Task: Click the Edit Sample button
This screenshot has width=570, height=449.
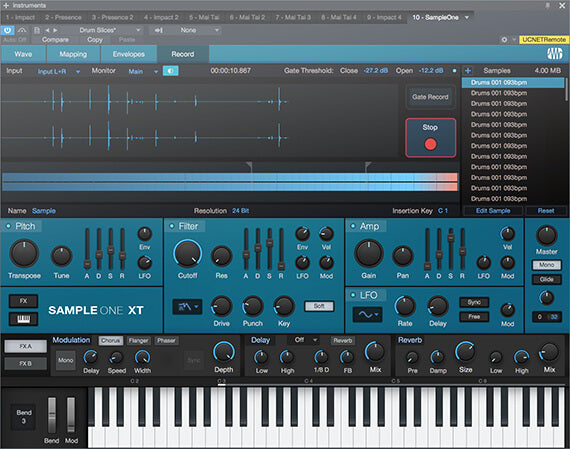Action: click(493, 211)
